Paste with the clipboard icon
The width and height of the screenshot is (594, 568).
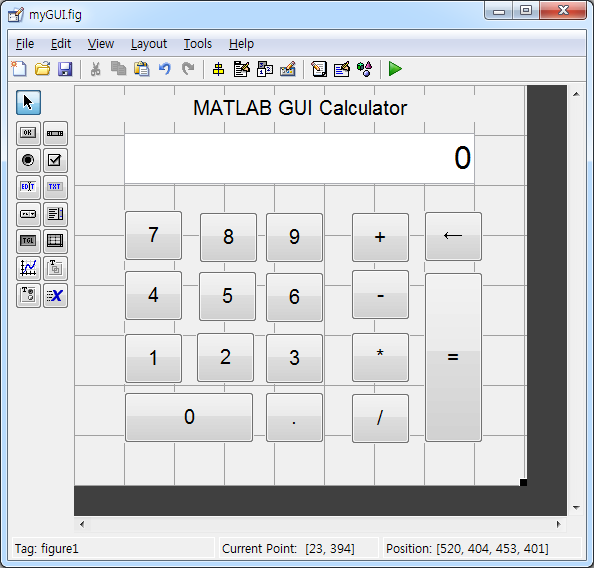coord(142,69)
